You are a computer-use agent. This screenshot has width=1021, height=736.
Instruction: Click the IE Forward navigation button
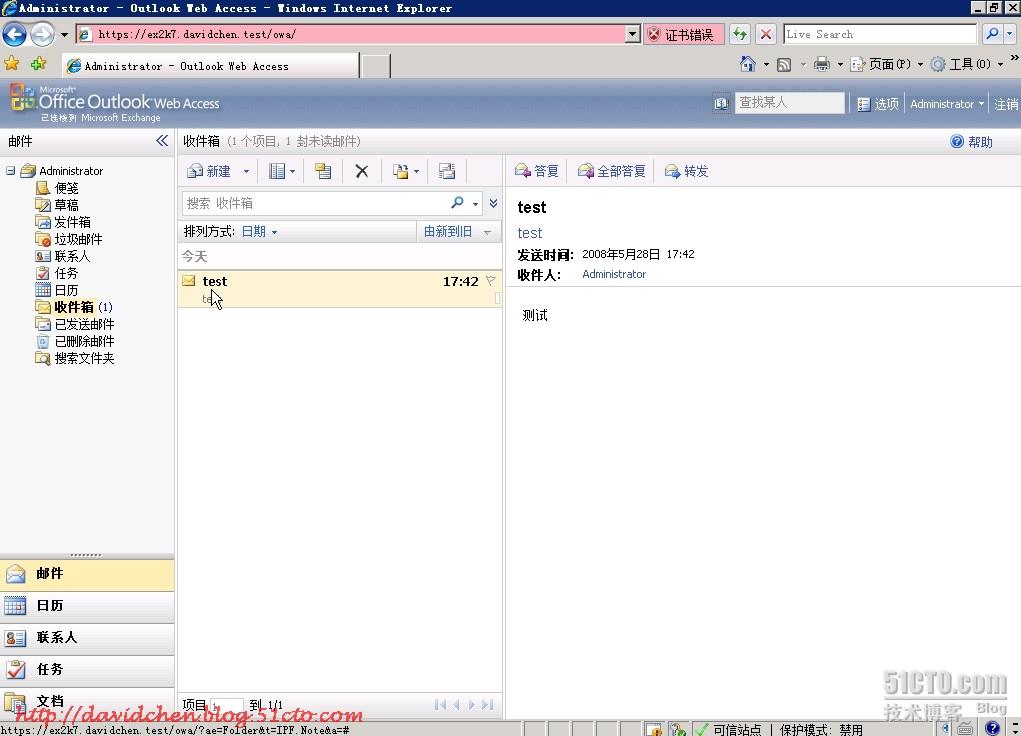tap(42, 35)
